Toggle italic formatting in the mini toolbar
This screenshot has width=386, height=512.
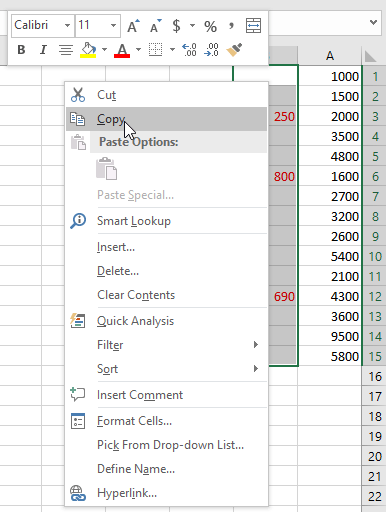(43, 50)
